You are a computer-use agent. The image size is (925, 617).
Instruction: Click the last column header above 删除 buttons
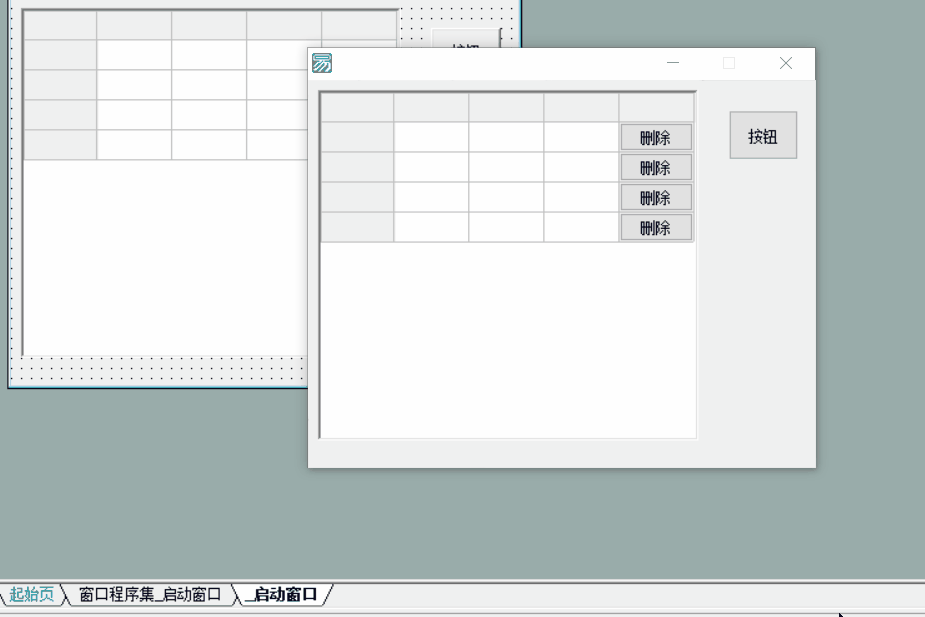tap(656, 107)
